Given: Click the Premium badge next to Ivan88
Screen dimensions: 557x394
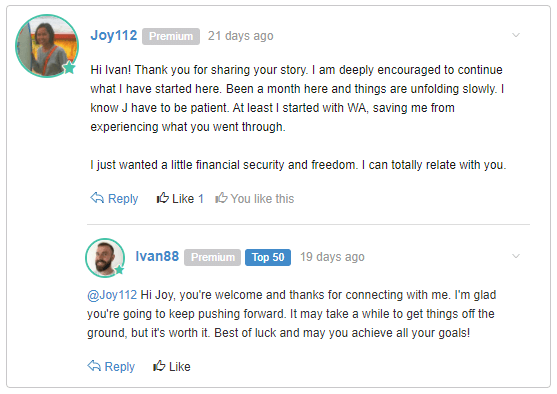Looking at the screenshot, I should point(212,257).
